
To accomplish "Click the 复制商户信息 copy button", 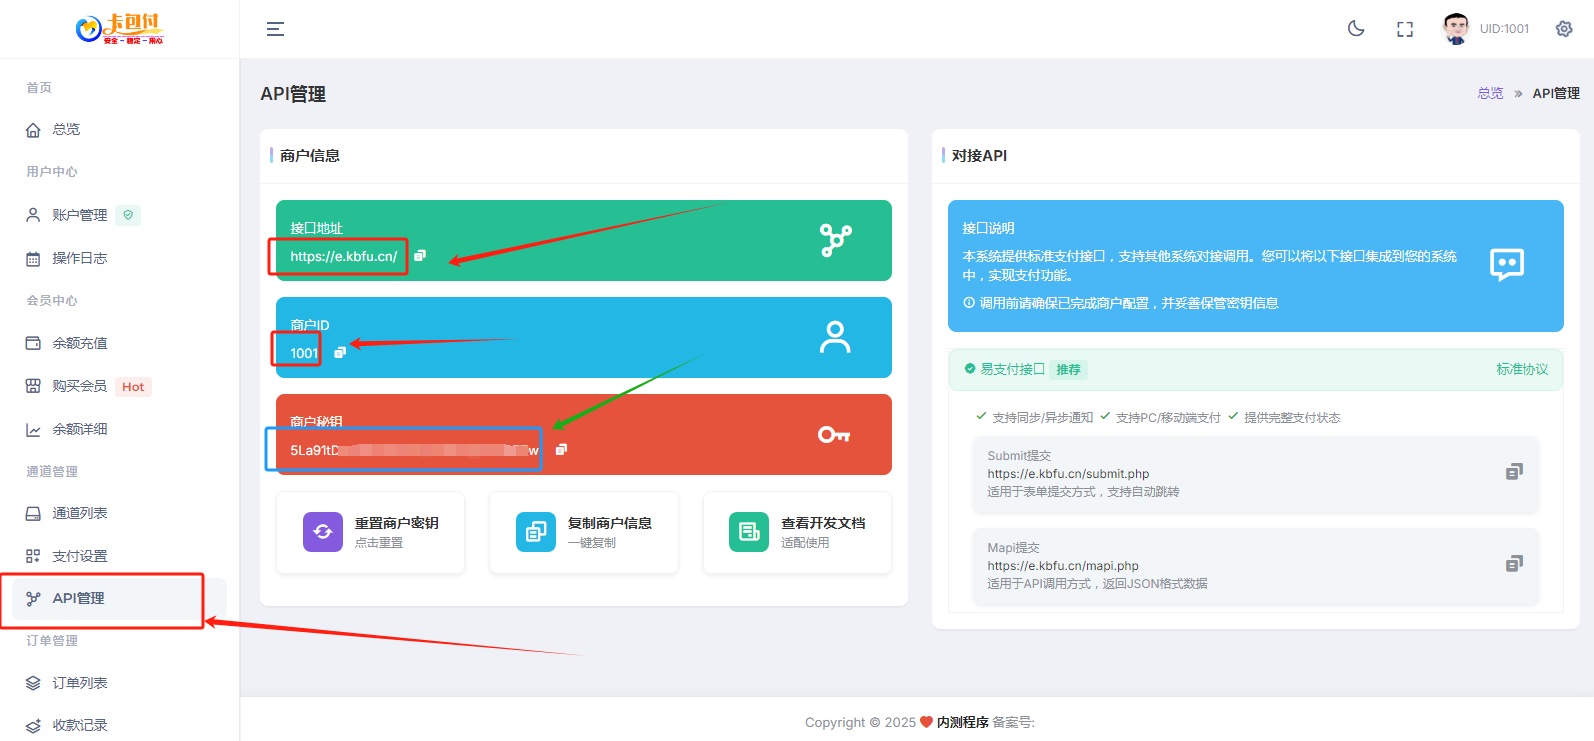I will click(x=583, y=532).
